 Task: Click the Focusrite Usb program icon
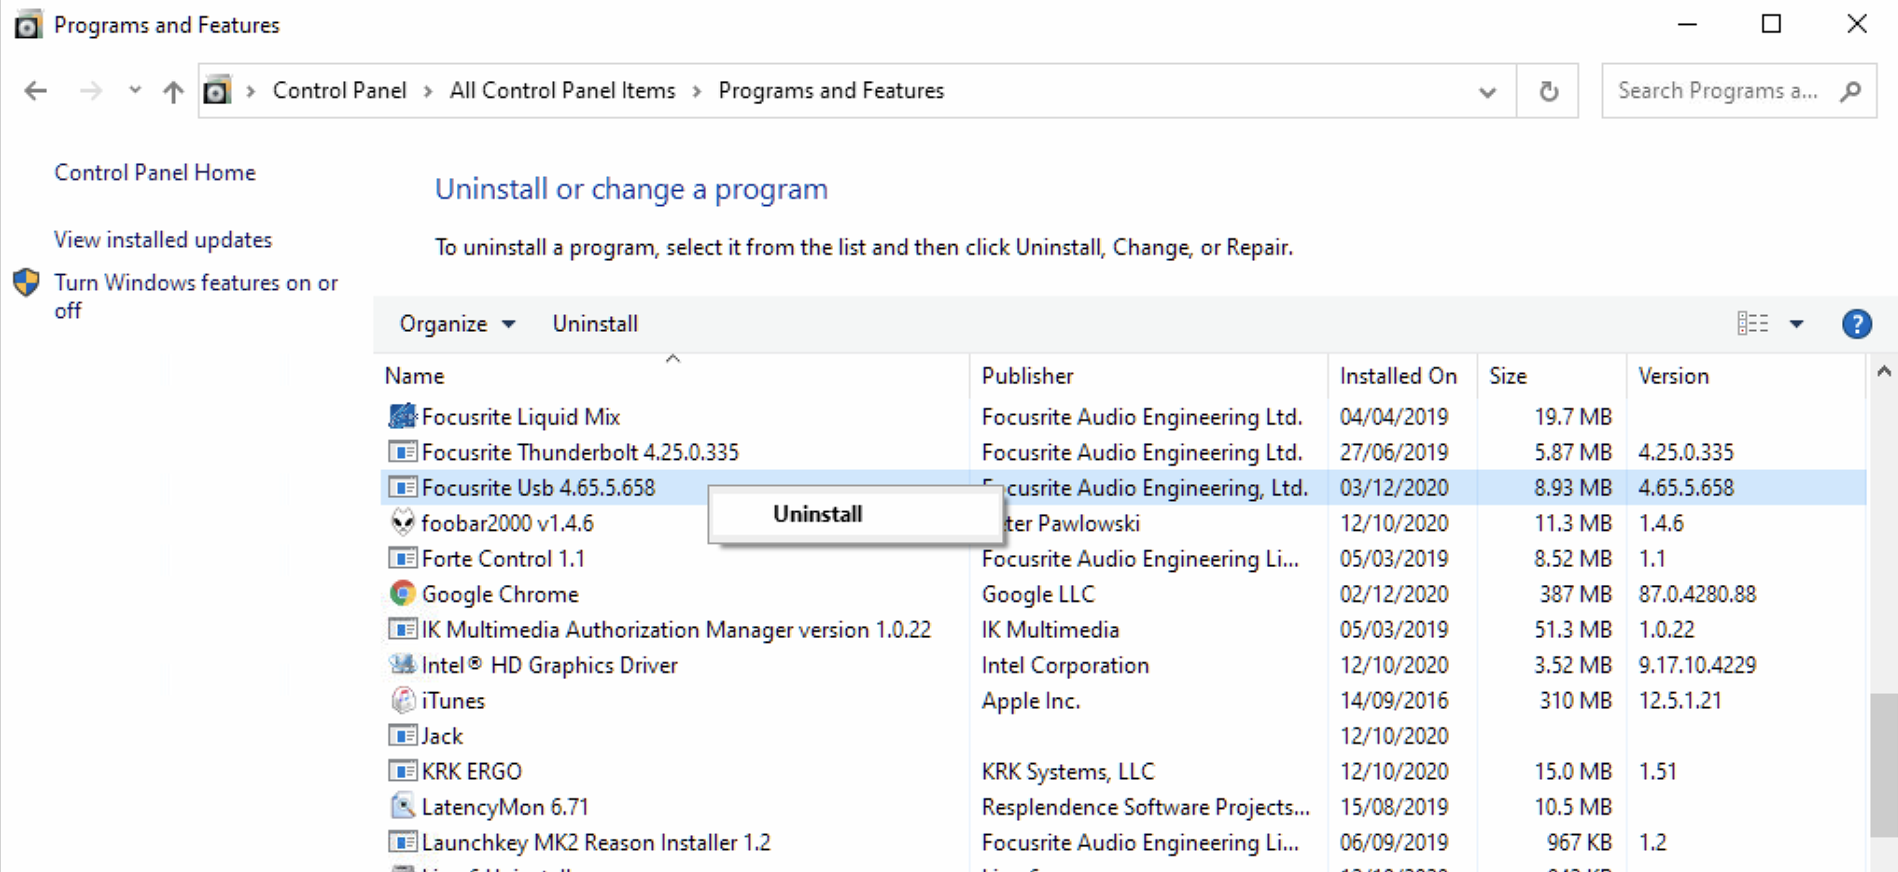[402, 487]
